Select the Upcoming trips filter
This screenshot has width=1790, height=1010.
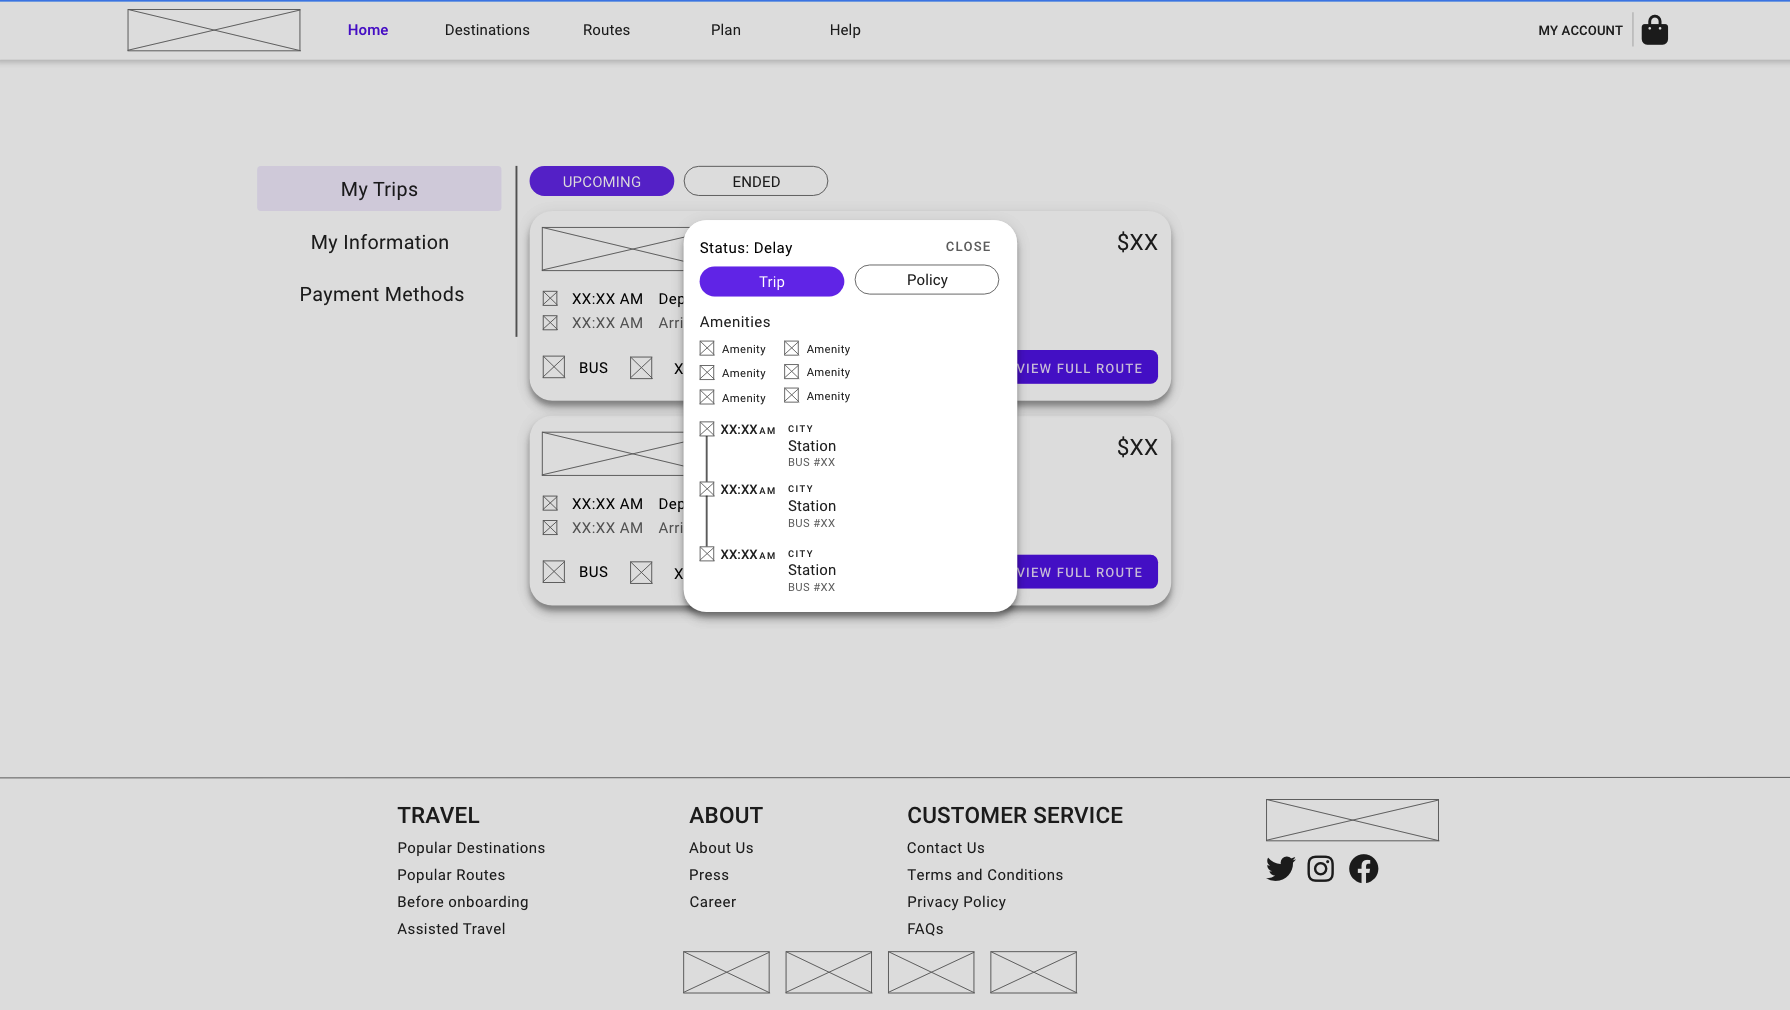[x=601, y=181]
